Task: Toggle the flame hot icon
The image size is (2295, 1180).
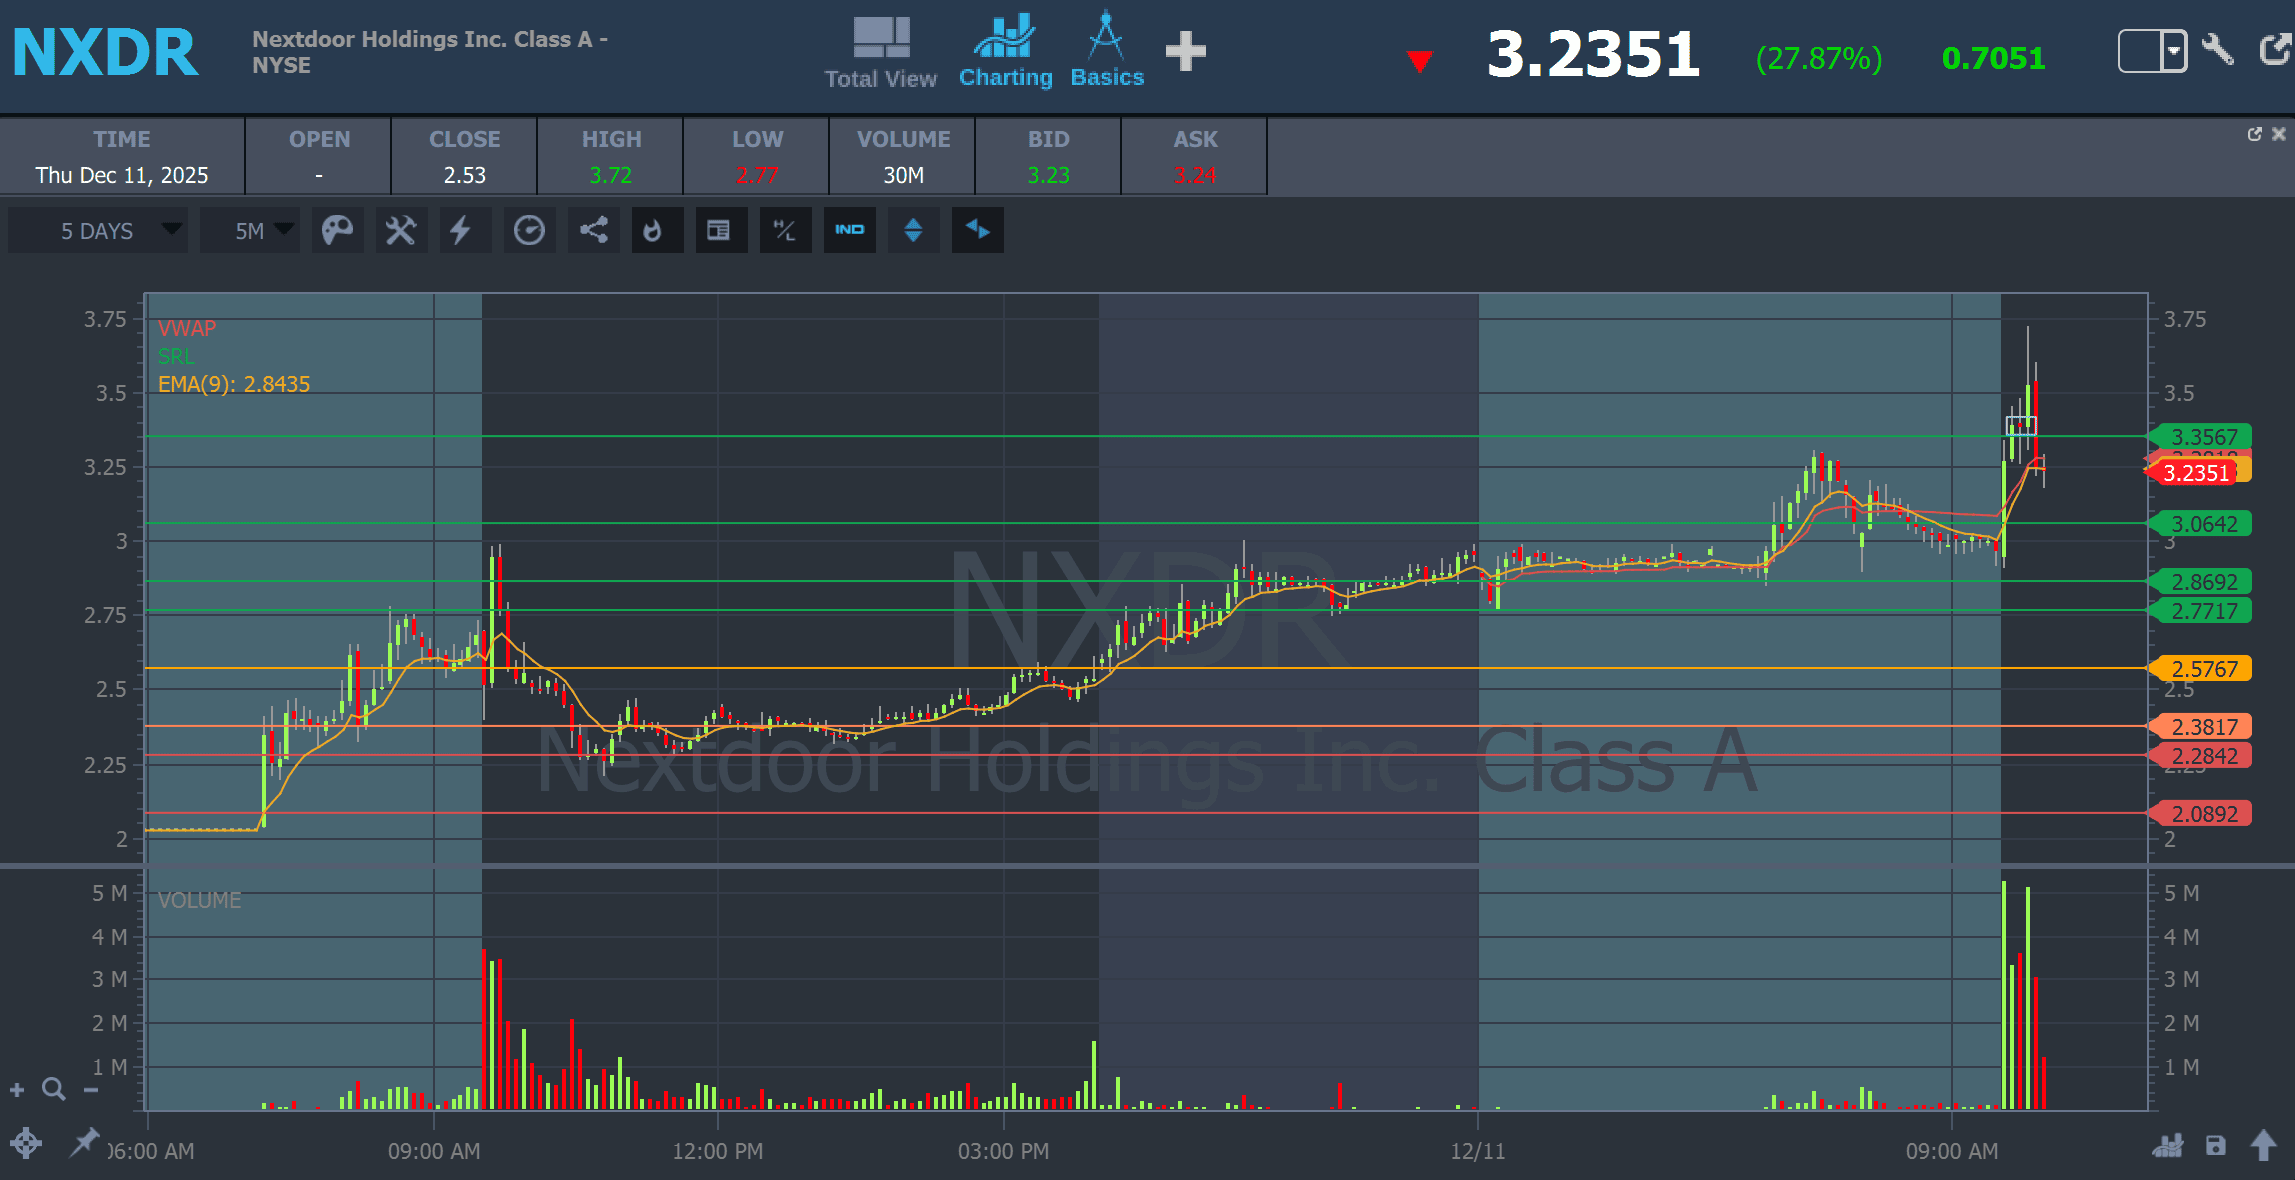Action: (653, 231)
